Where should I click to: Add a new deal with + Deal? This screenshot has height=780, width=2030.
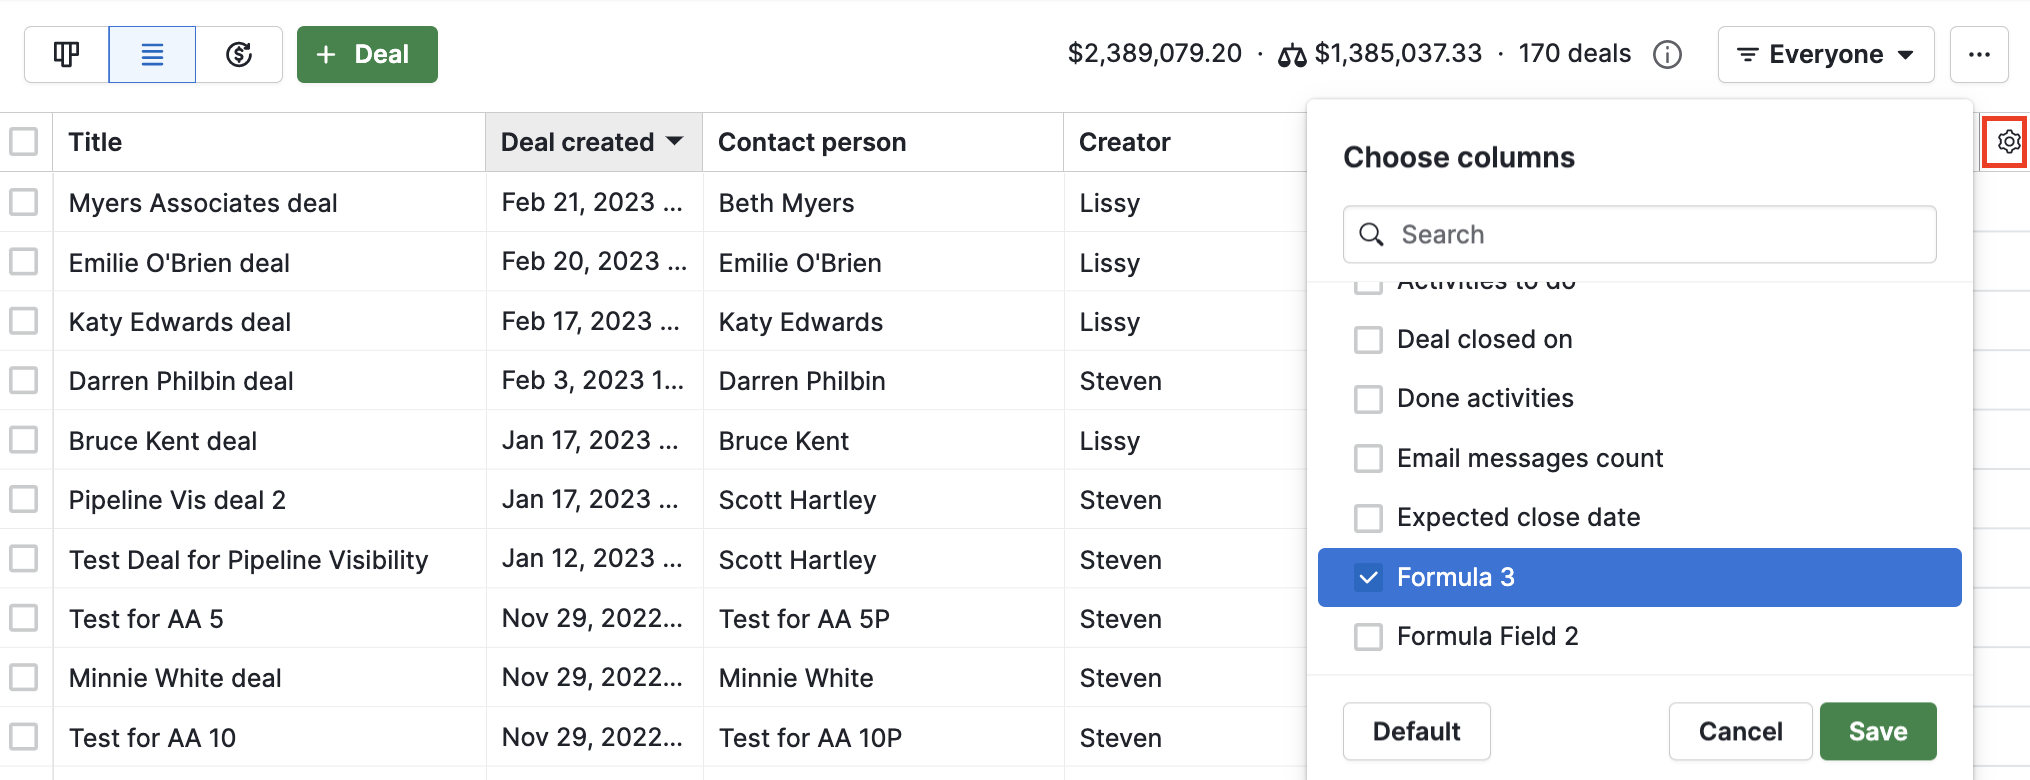(367, 54)
